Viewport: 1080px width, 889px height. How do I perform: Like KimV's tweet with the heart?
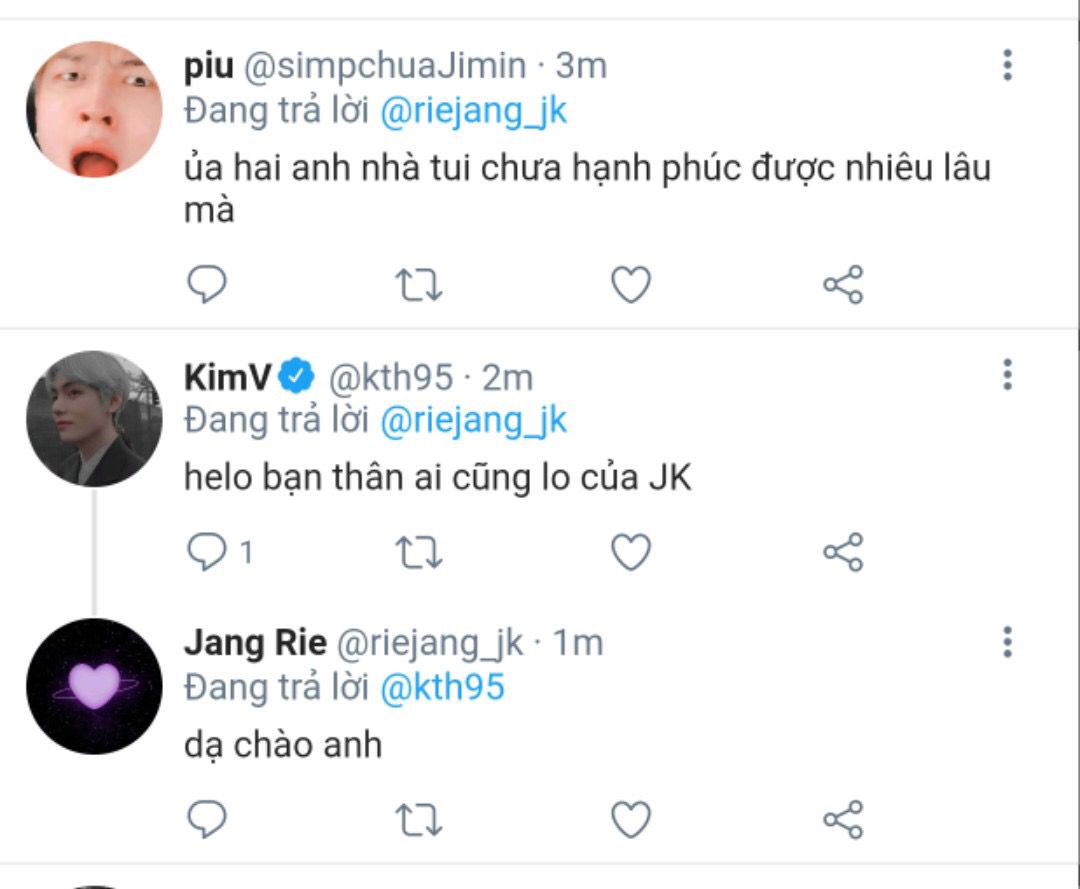tap(631, 552)
